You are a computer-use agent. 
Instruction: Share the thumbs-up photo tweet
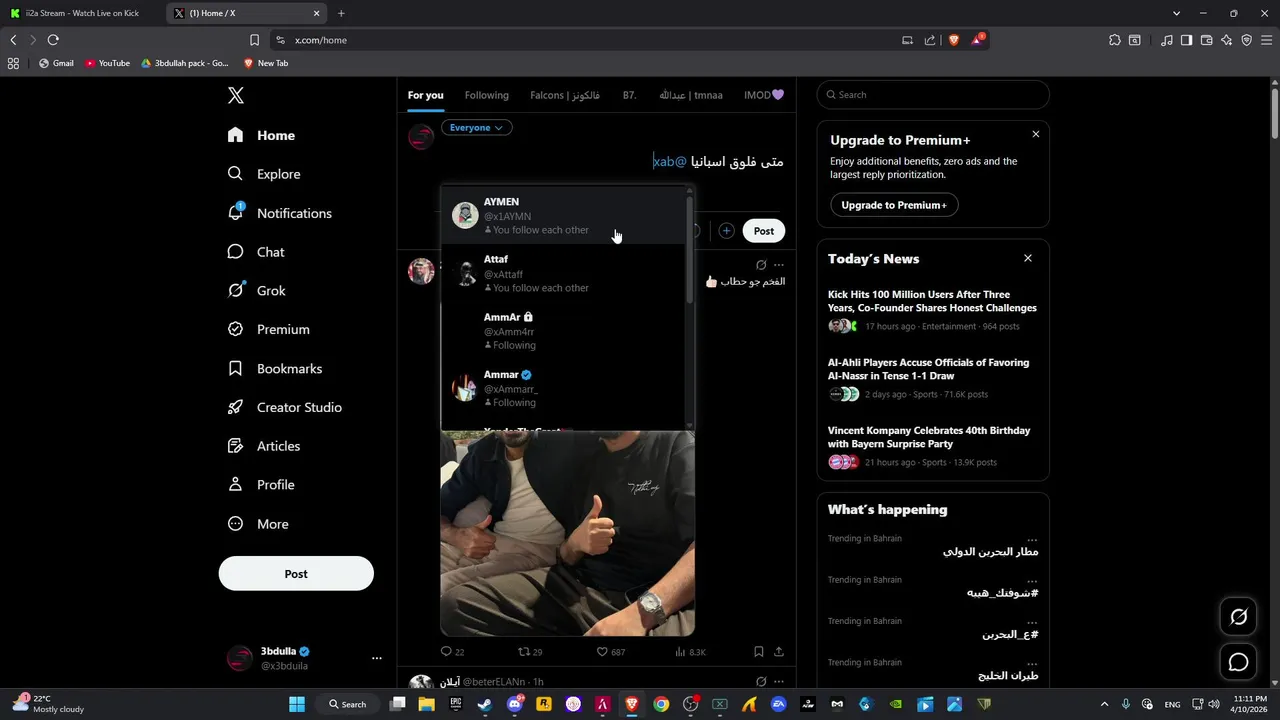[x=779, y=652]
